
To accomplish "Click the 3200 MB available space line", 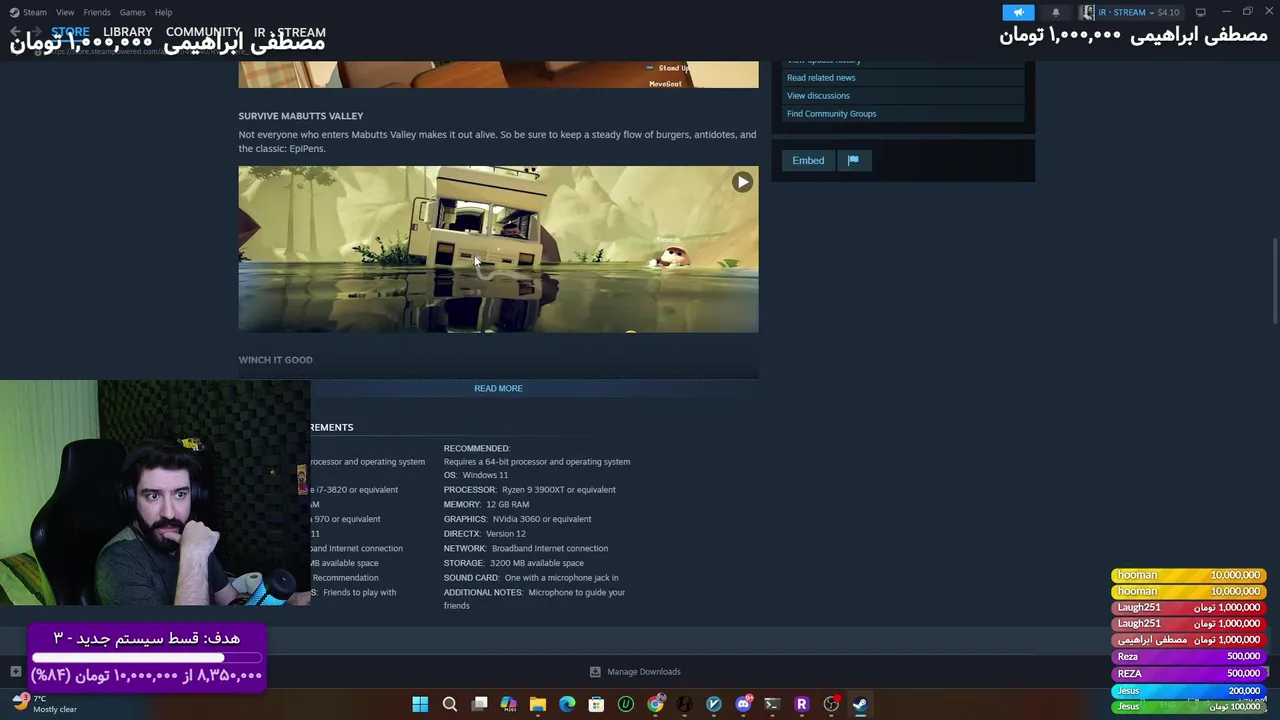I will 514,563.
